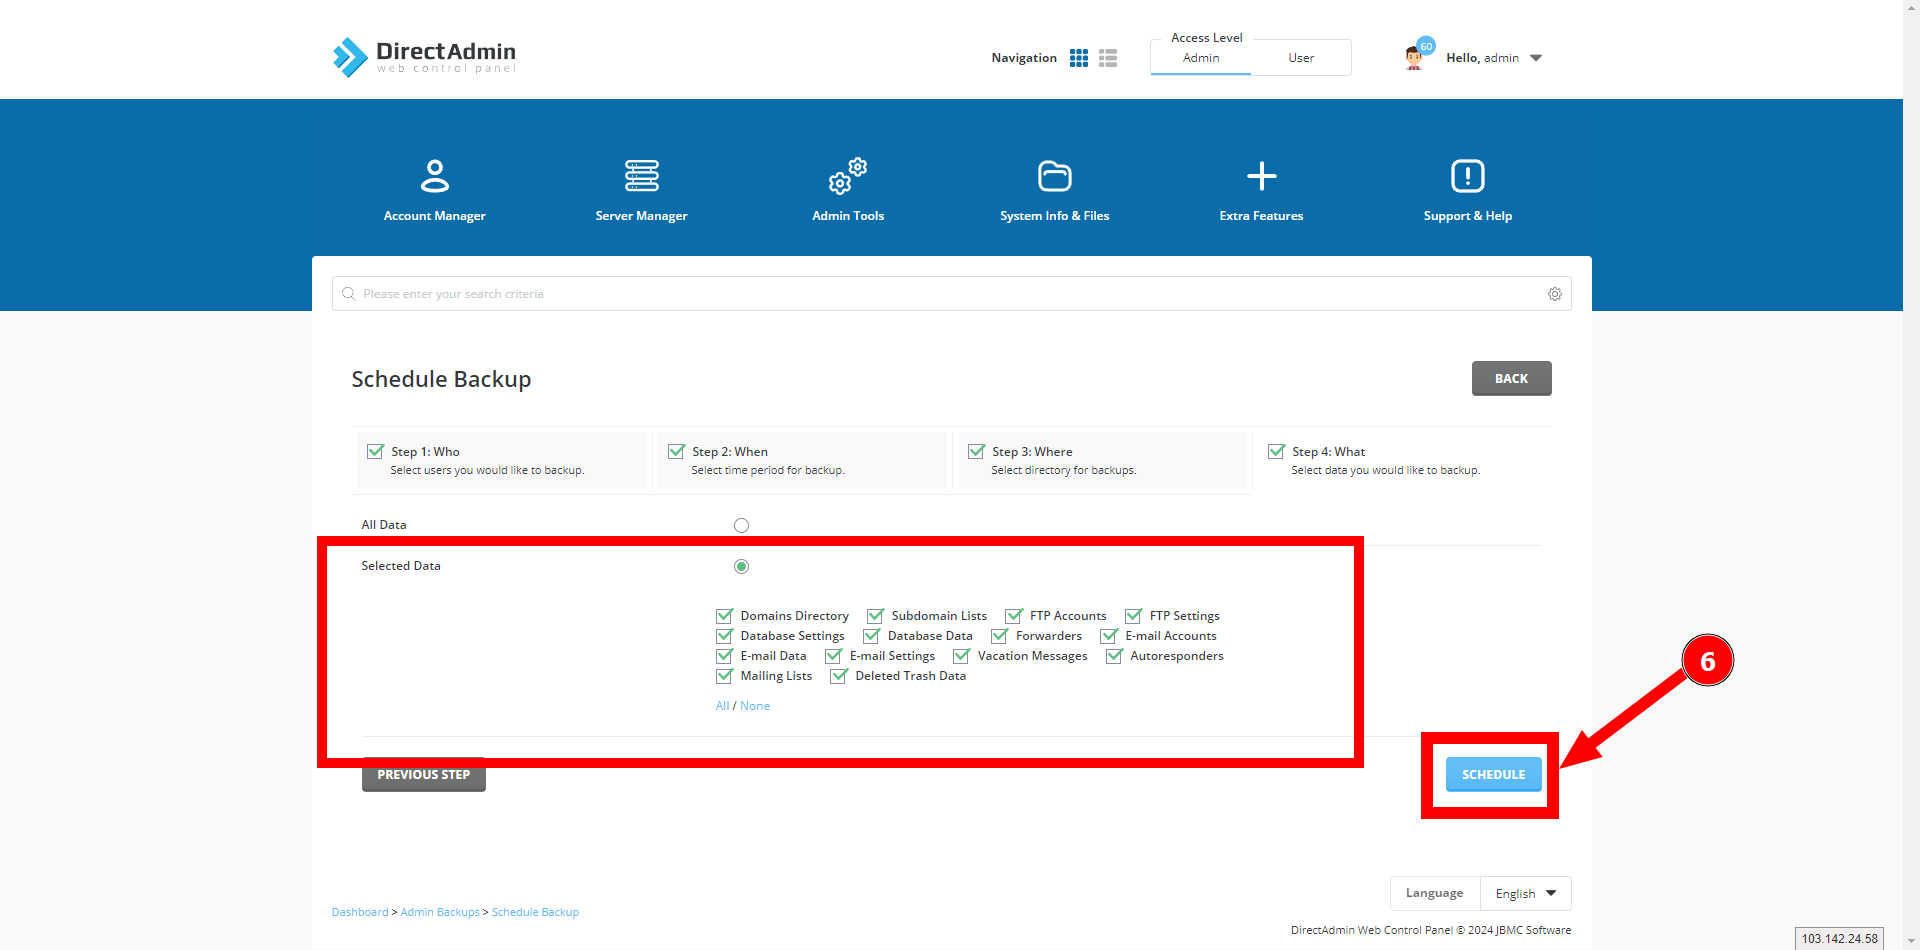Toggle Forwarders checkbox
Screen dimensions: 1920x950
pos(1000,636)
